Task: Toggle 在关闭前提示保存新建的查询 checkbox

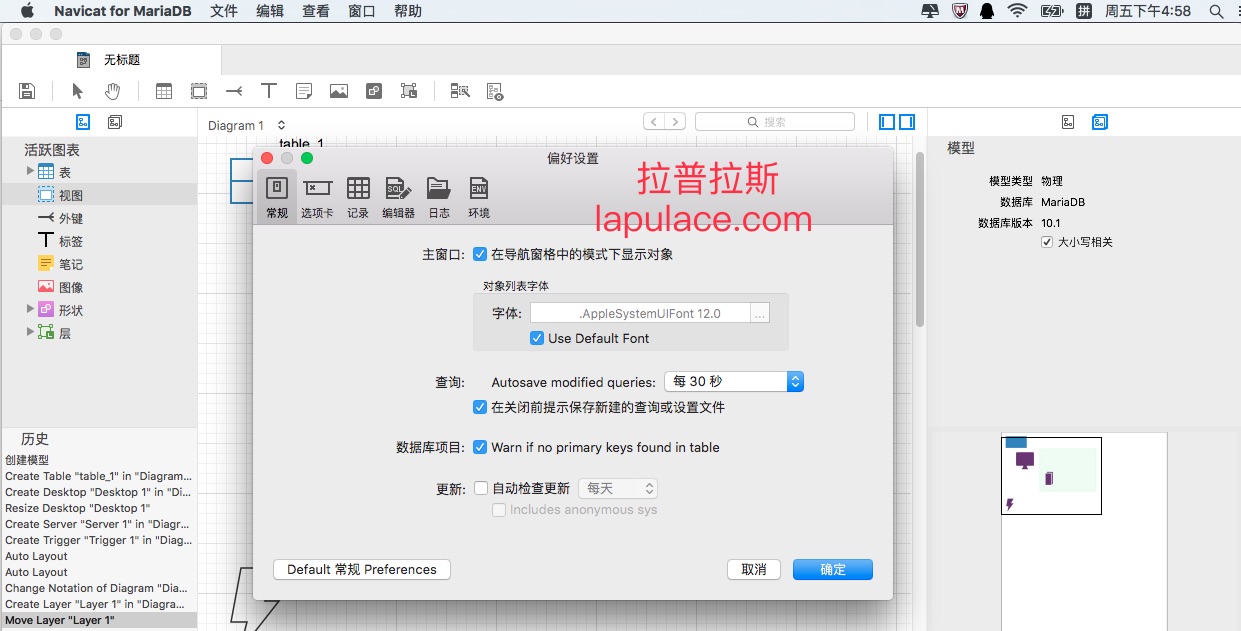Action: click(480, 407)
